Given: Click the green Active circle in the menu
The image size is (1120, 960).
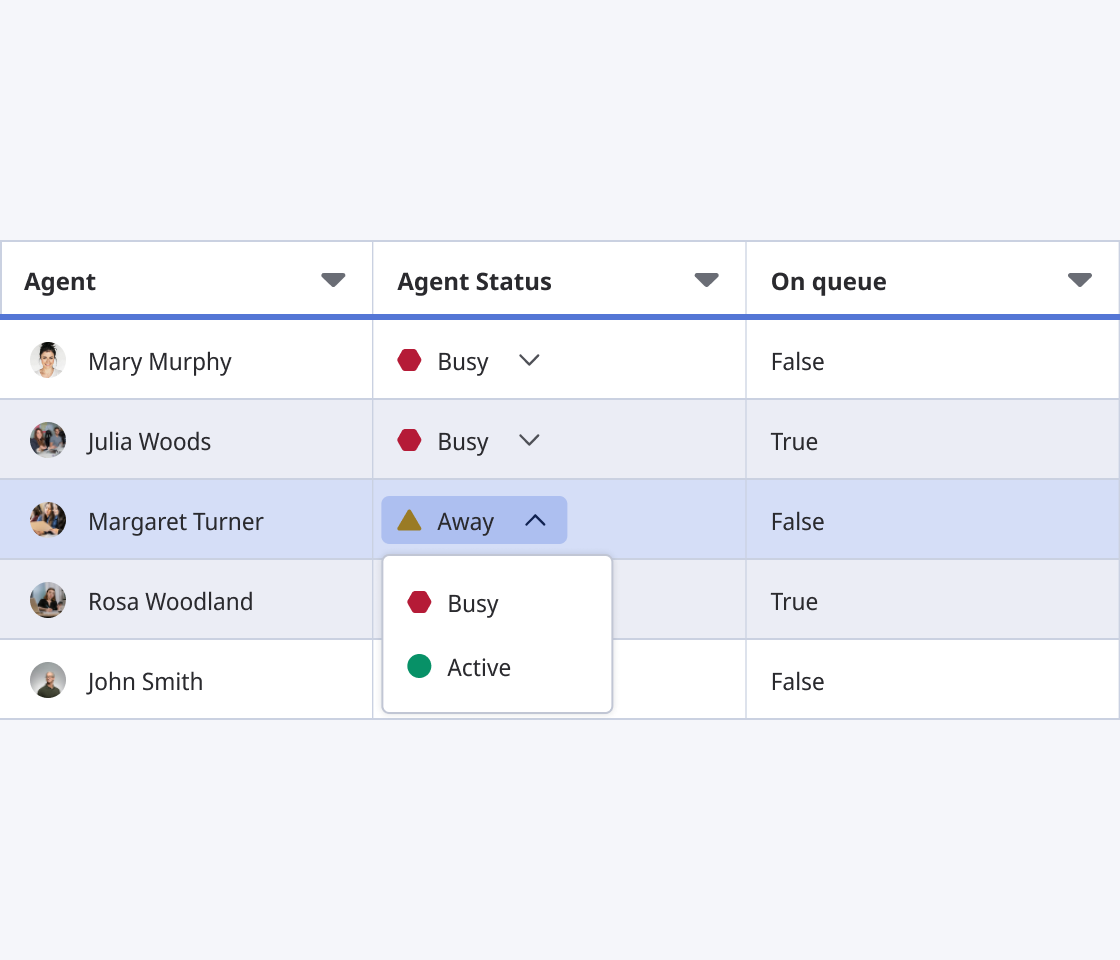Looking at the screenshot, I should click(x=419, y=666).
